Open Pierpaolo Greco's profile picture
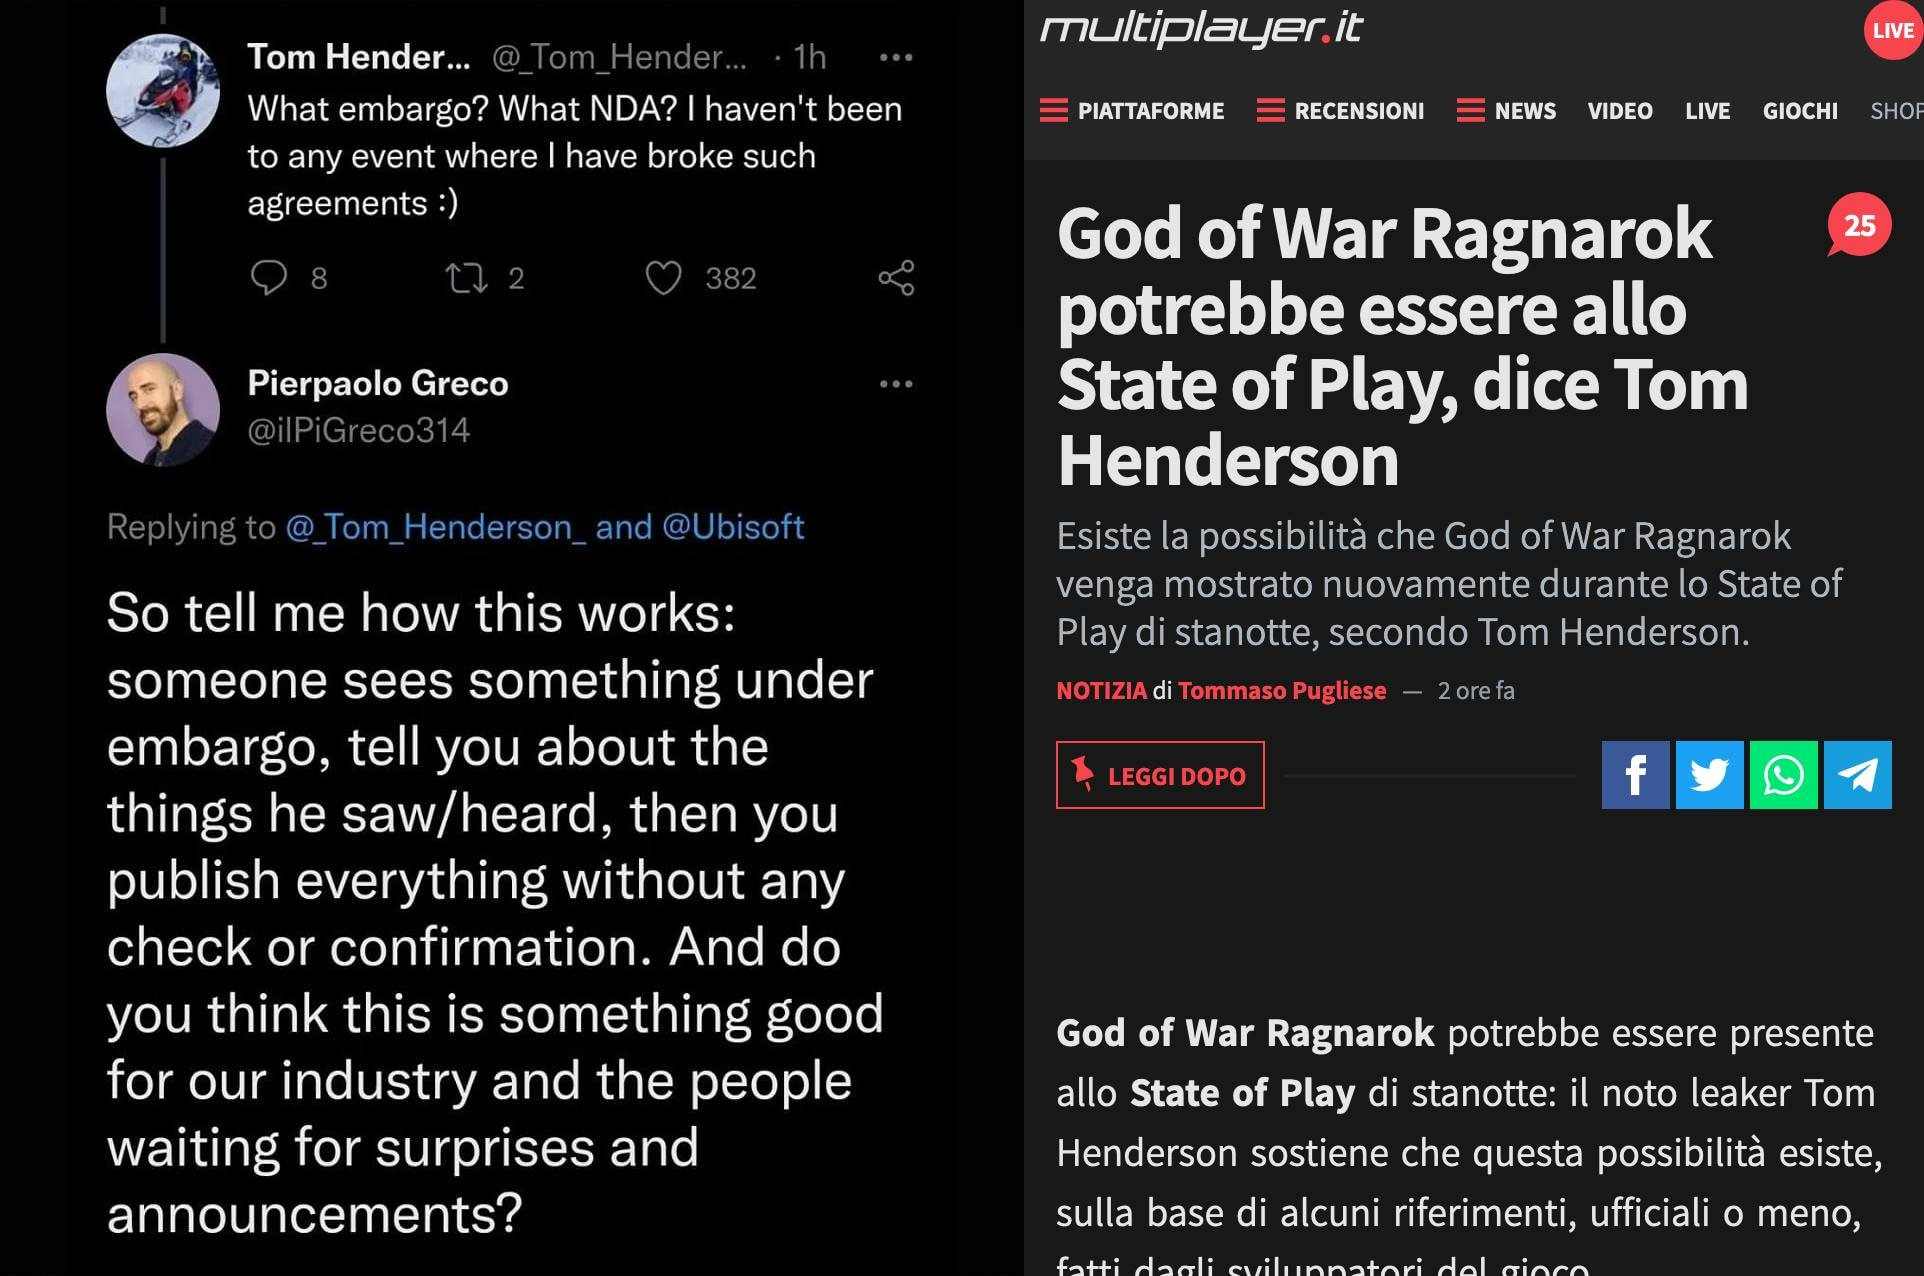Screen dimensions: 1924x1276 coord(163,409)
